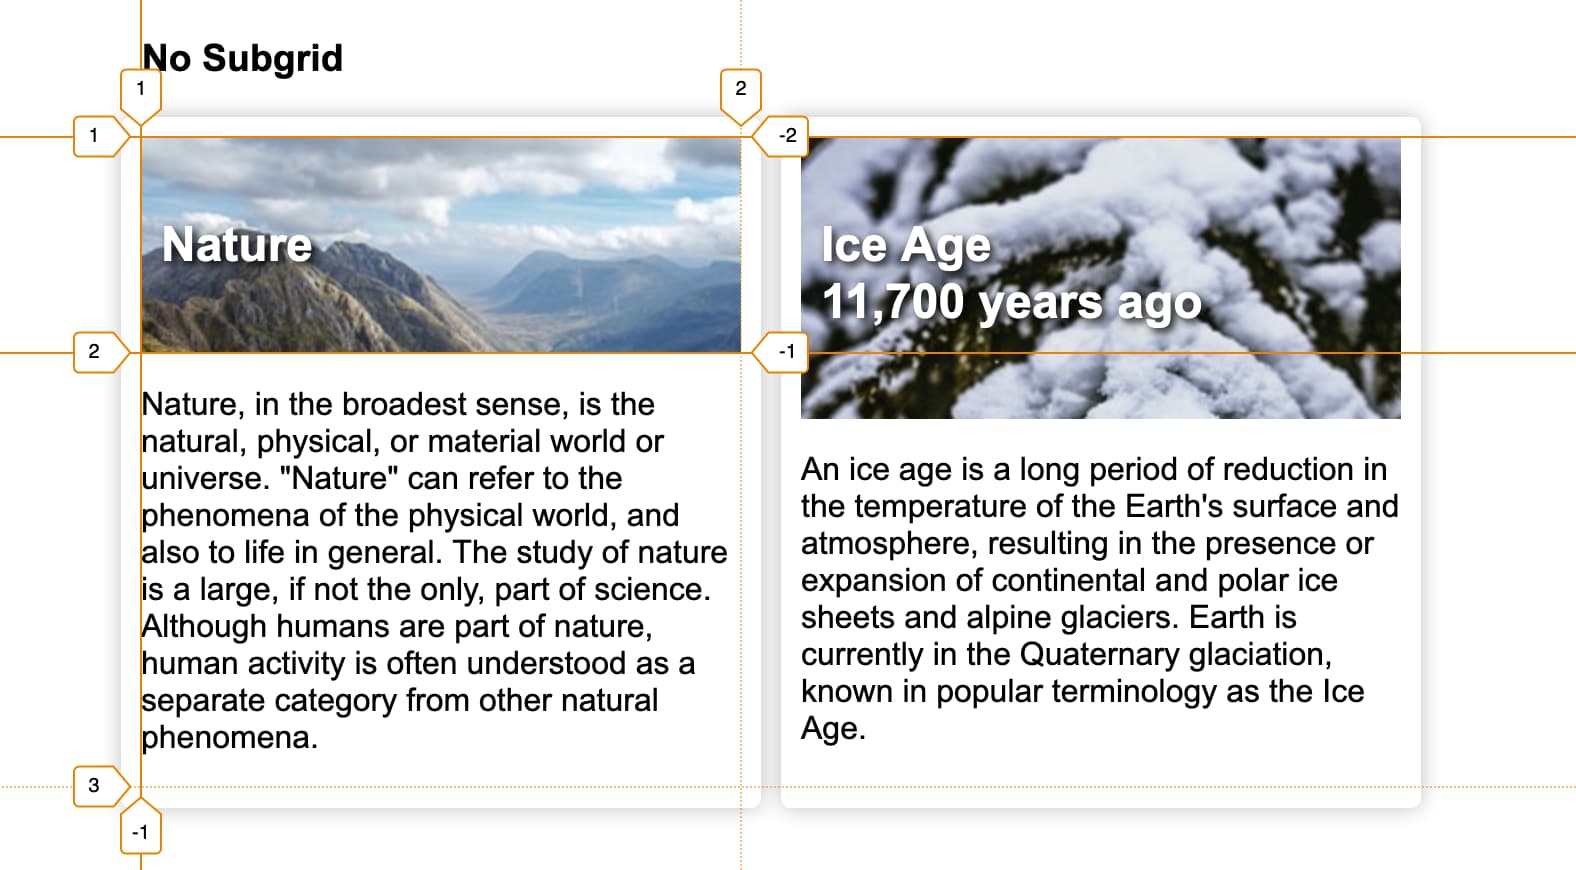The image size is (1576, 870).
Task: Click the row line label -2
Action: point(787,136)
